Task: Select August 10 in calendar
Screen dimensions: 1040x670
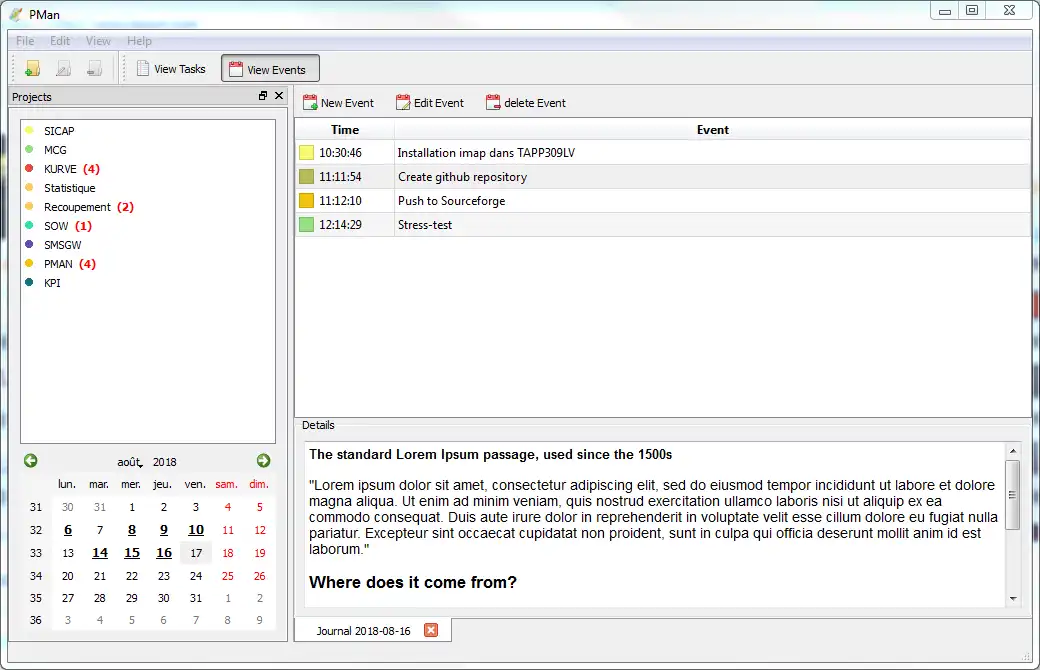Action: click(x=196, y=529)
